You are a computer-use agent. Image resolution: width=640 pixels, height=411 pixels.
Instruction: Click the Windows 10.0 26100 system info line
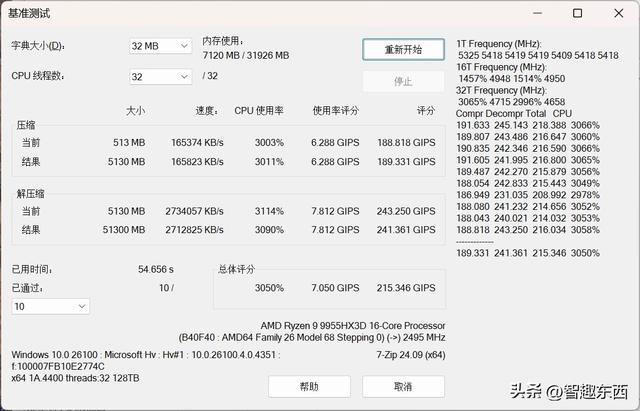(146, 355)
